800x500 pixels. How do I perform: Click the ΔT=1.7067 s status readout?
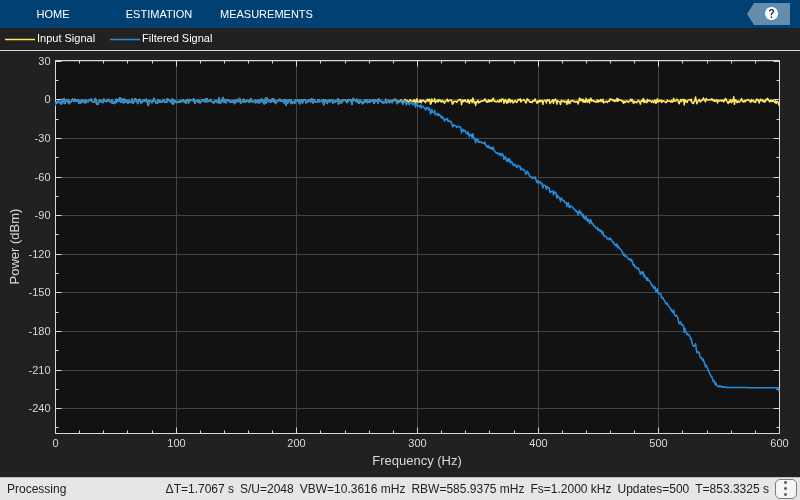tap(199, 489)
